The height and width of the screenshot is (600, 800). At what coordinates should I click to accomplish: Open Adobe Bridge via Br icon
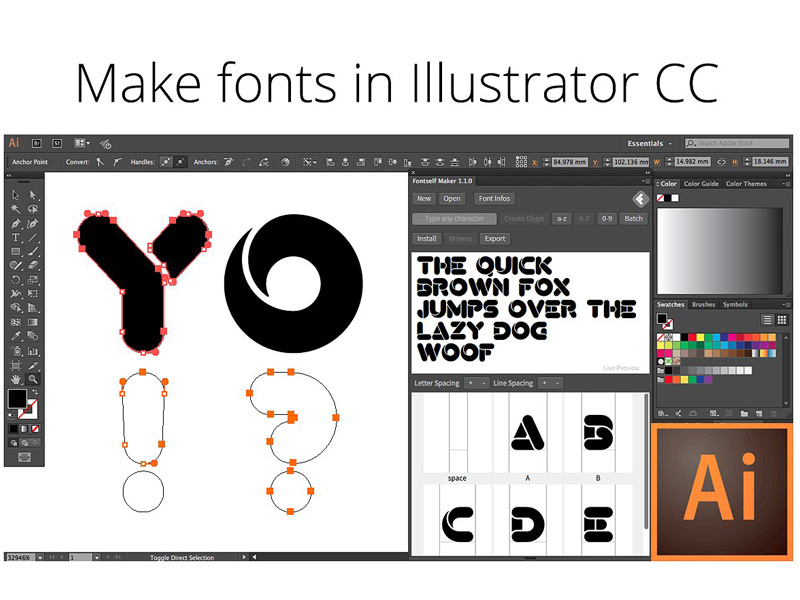point(37,143)
